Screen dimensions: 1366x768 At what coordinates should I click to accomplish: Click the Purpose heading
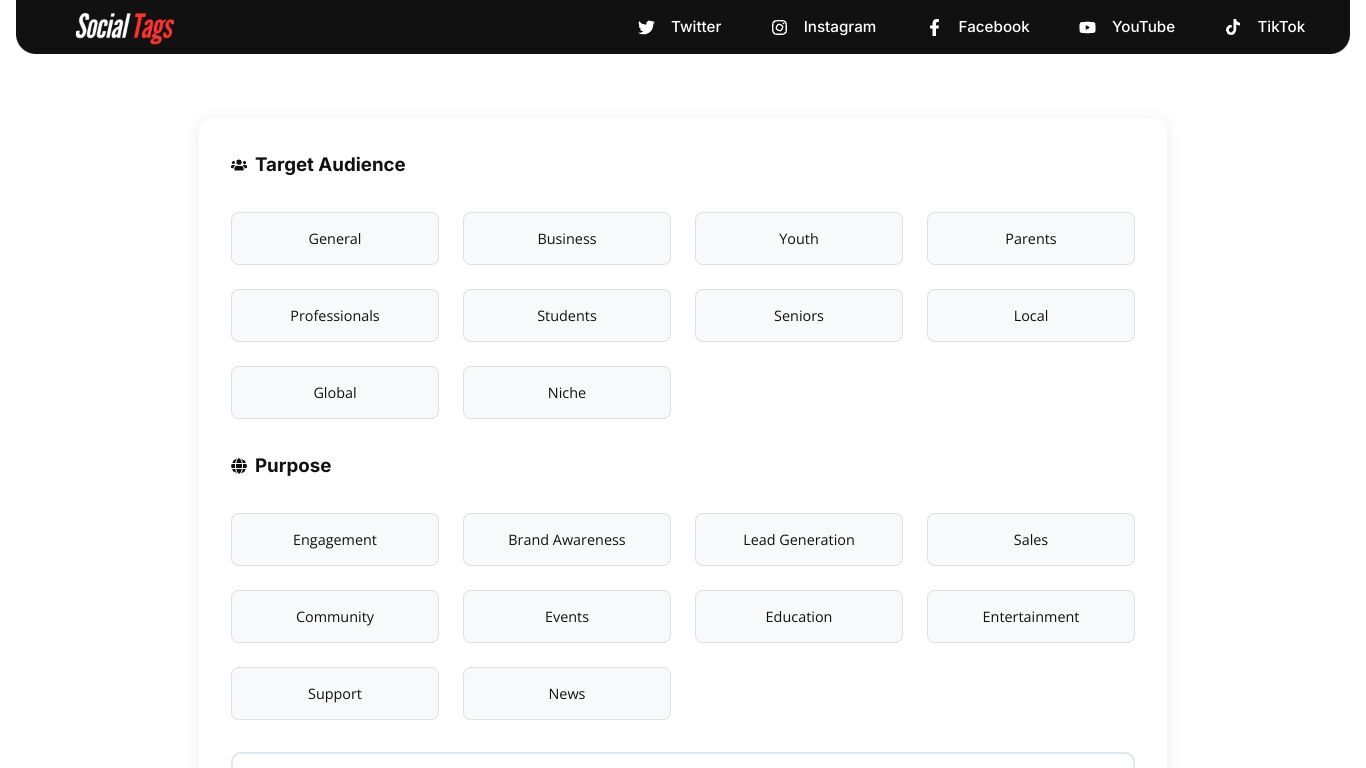293,466
